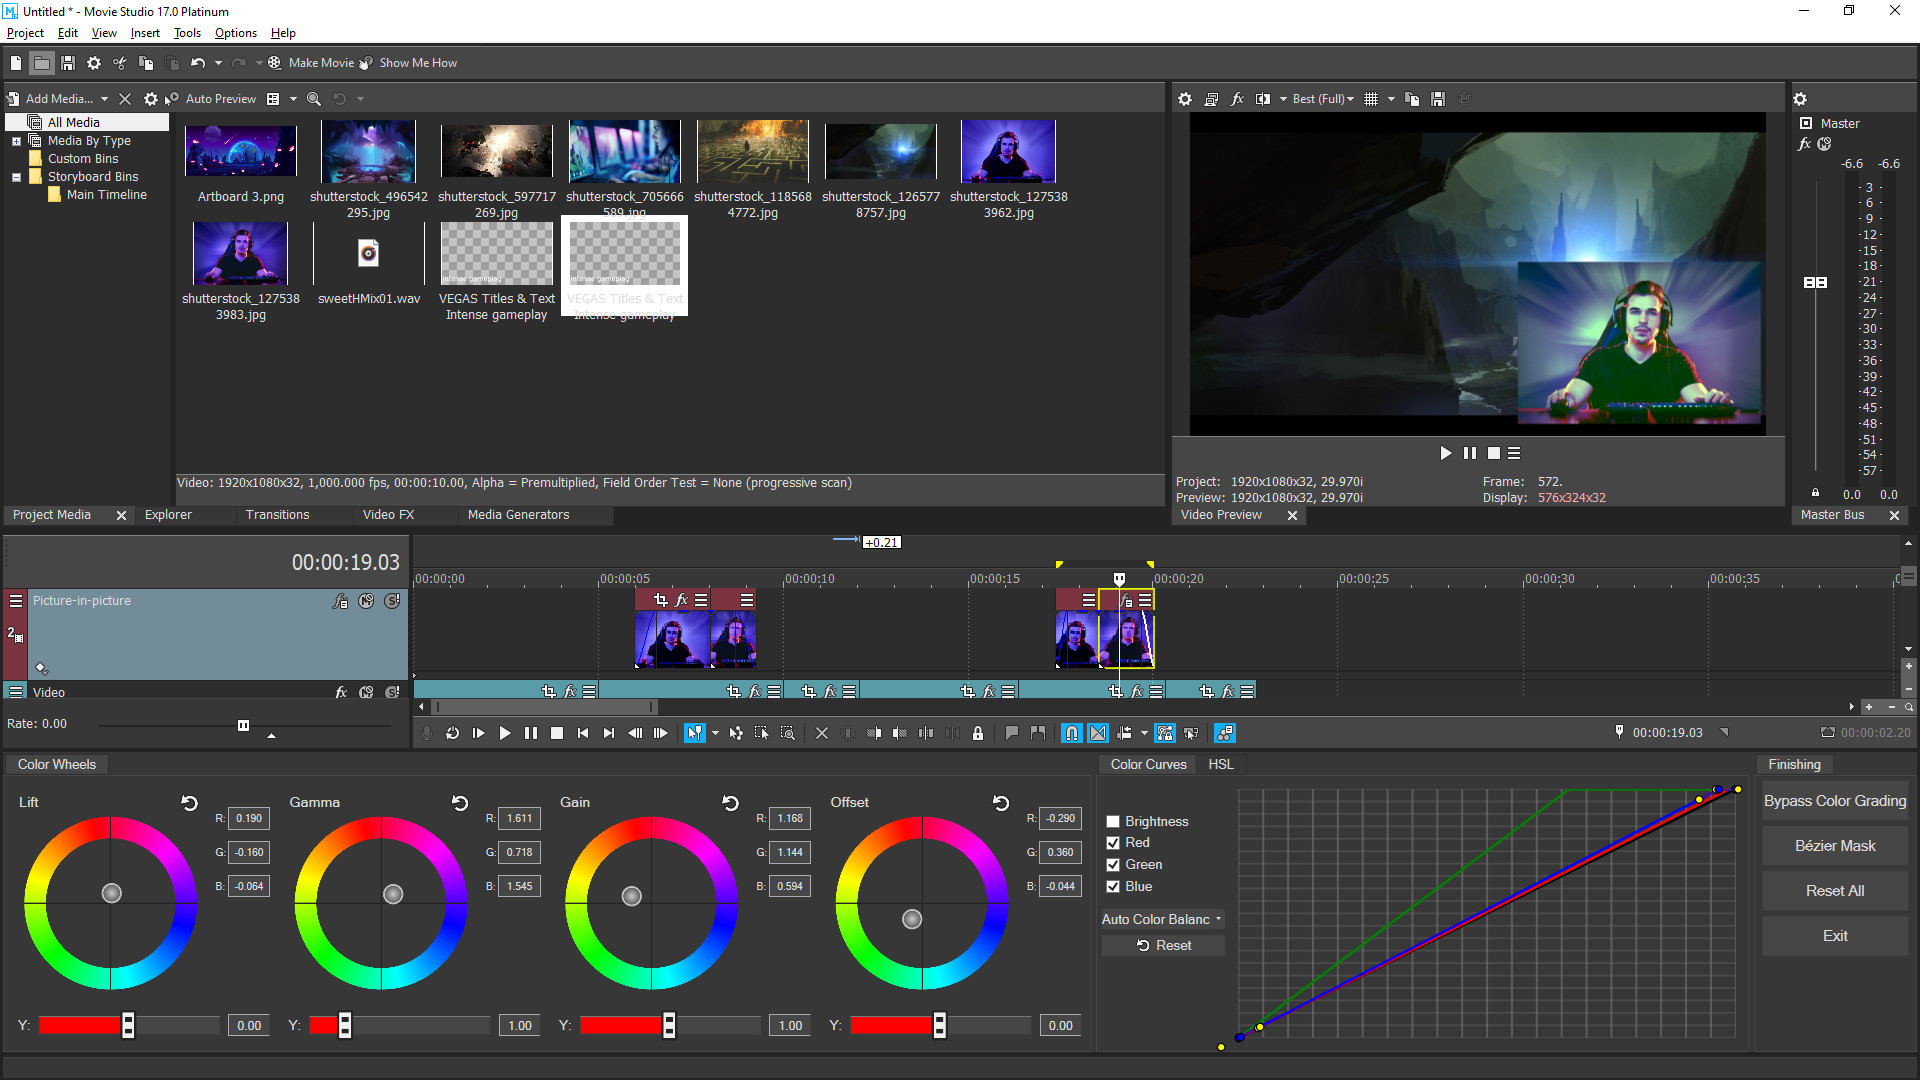Select the Selection Edit tool
This screenshot has height=1080, width=1920.
761,733
